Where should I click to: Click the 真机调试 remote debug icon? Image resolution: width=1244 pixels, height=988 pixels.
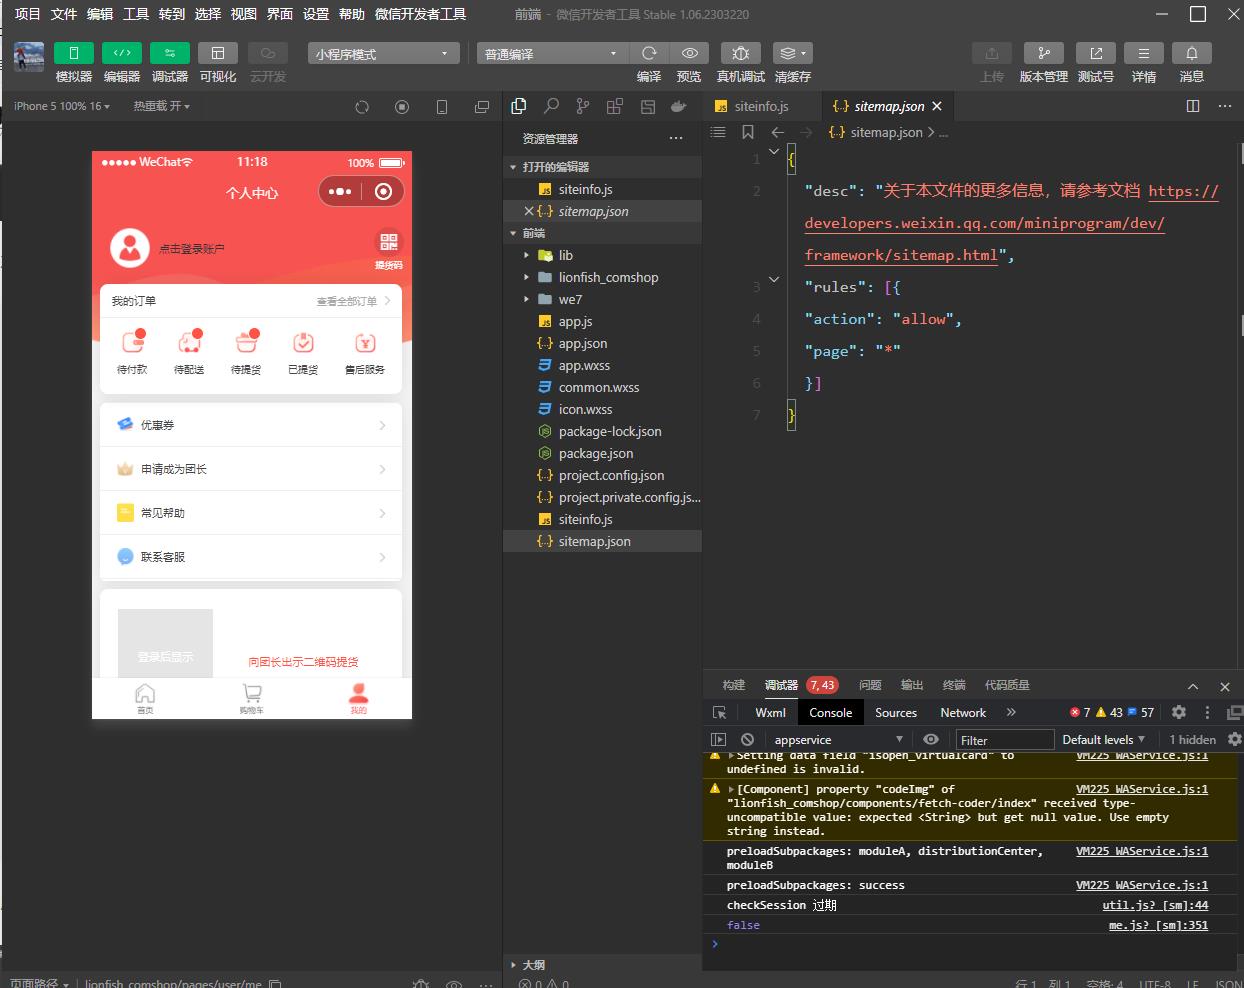(x=741, y=53)
